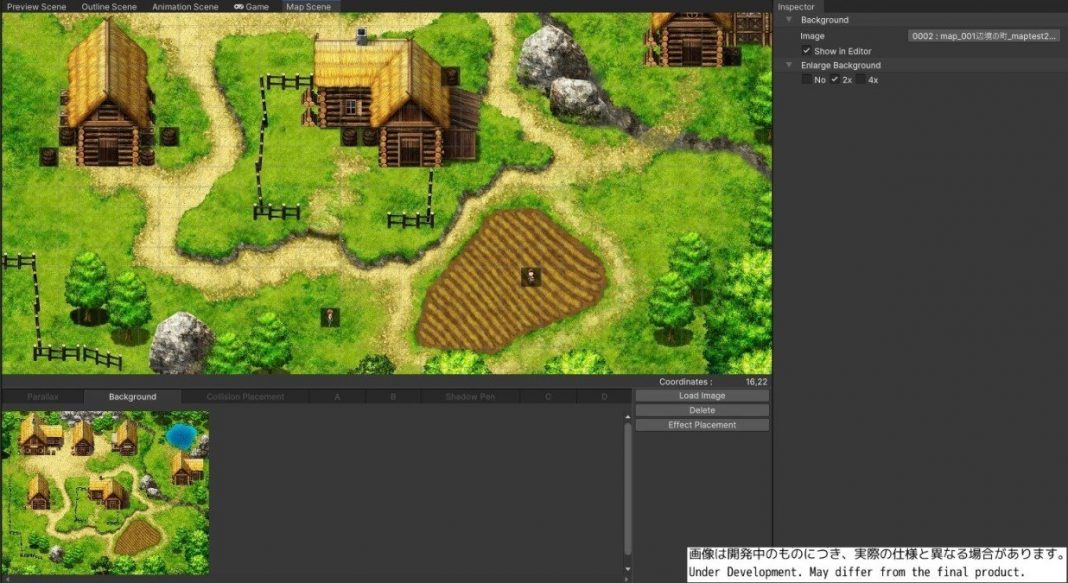Screen dimensions: 1068x583
Task: Select the character event on the crop field
Action: (531, 277)
